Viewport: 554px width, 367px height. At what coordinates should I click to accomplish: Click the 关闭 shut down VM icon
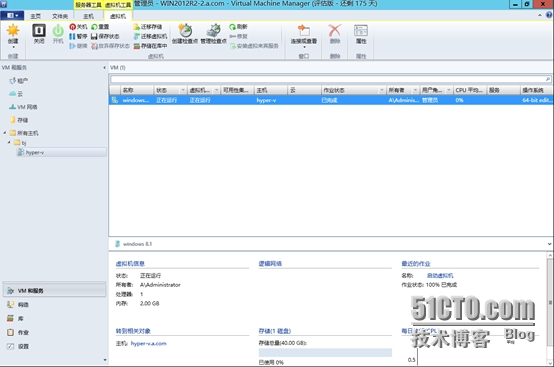39,30
